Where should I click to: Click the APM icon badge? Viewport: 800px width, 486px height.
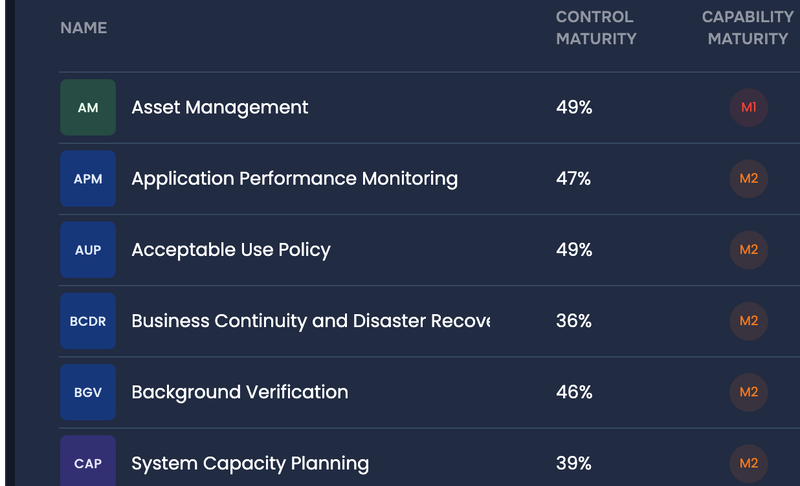[x=88, y=179]
